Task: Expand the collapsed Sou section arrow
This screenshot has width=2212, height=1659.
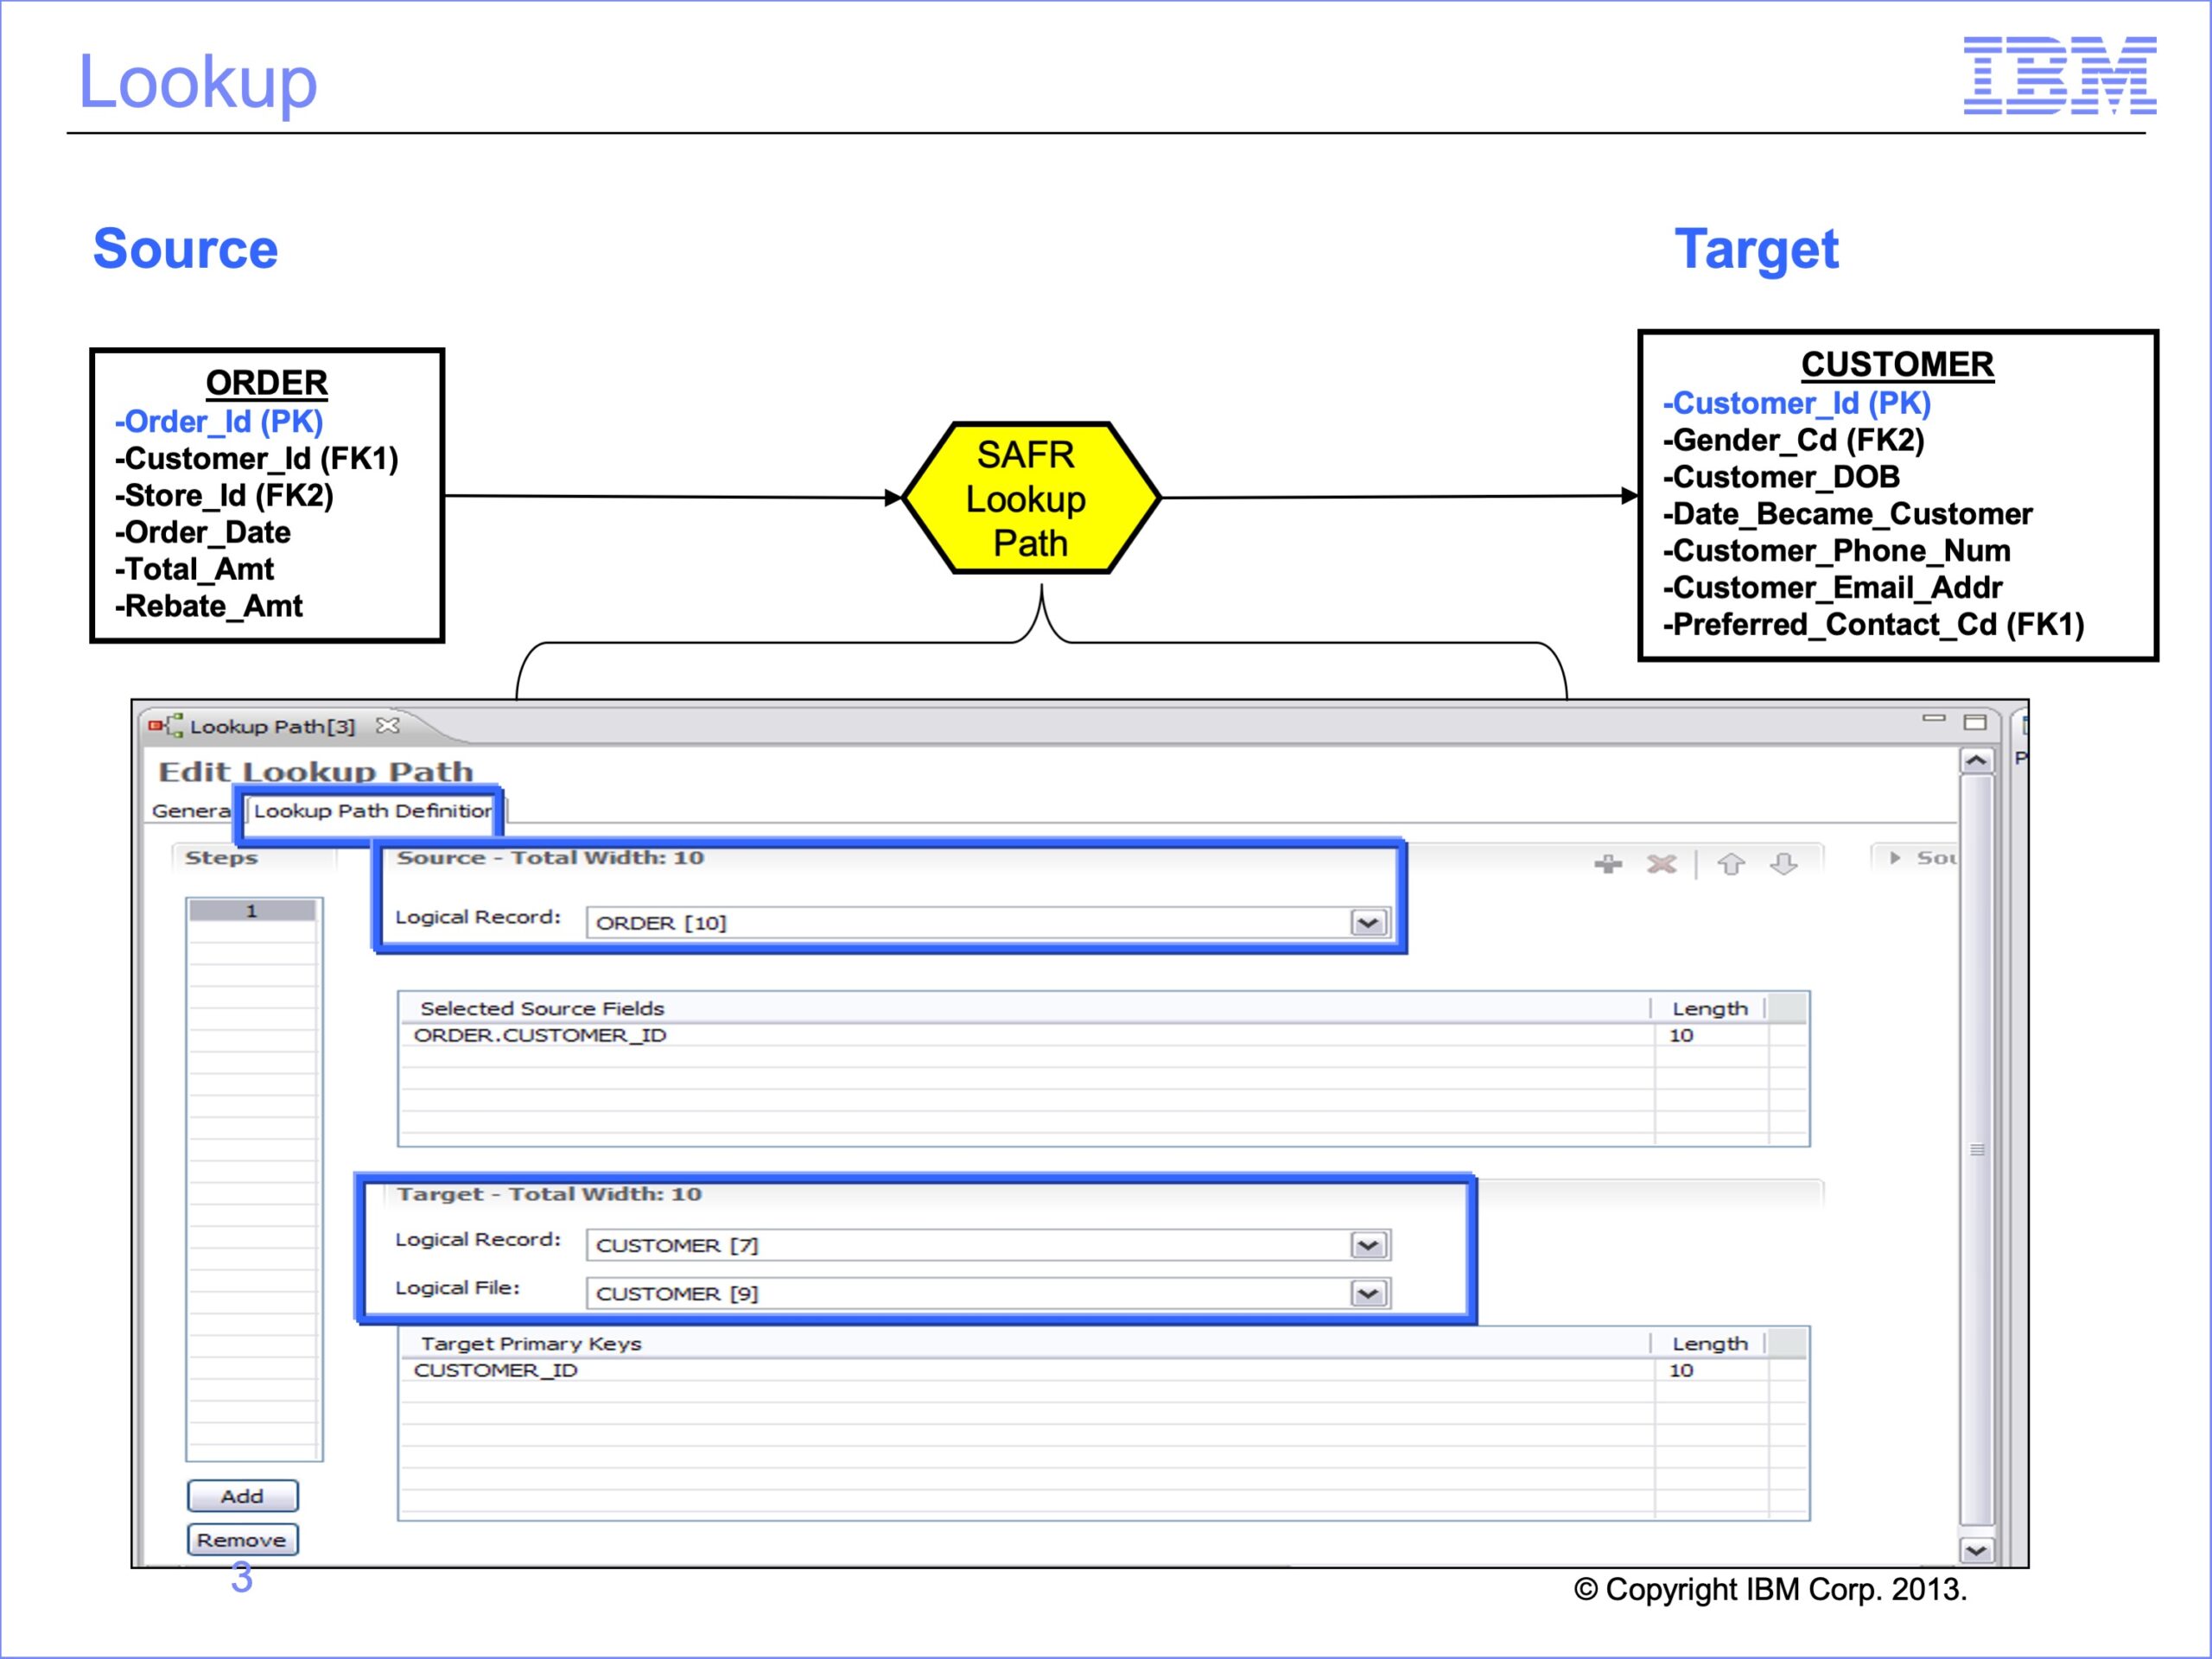Action: click(x=1894, y=858)
